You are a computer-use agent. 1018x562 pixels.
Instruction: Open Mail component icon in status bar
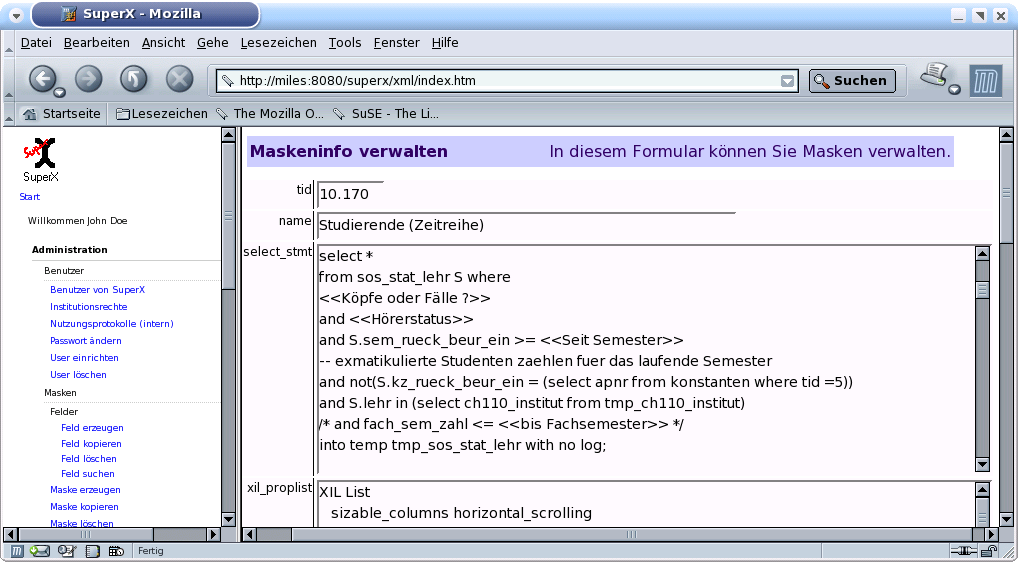pyautogui.click(x=40, y=551)
